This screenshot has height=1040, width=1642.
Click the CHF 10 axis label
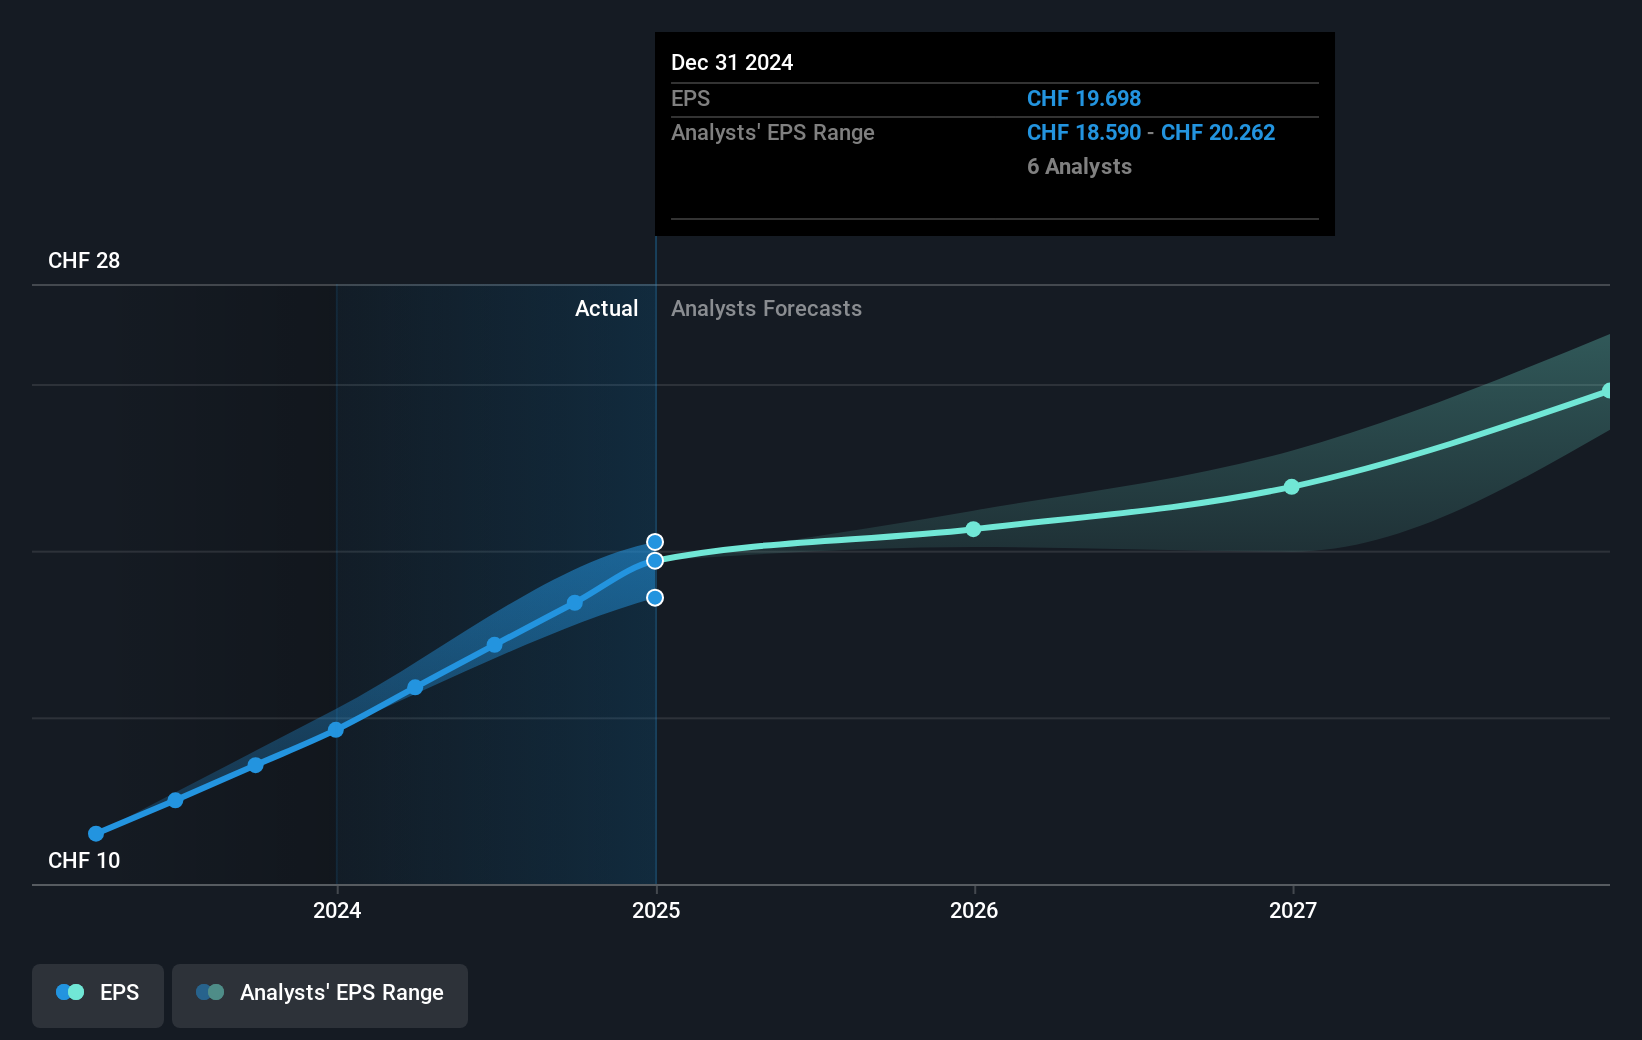point(84,861)
